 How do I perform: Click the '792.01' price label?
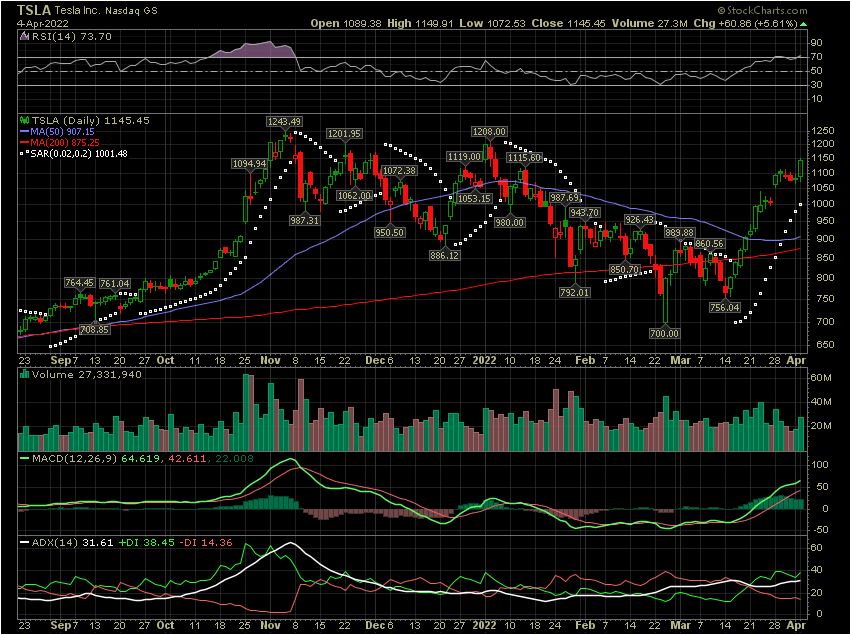(575, 293)
